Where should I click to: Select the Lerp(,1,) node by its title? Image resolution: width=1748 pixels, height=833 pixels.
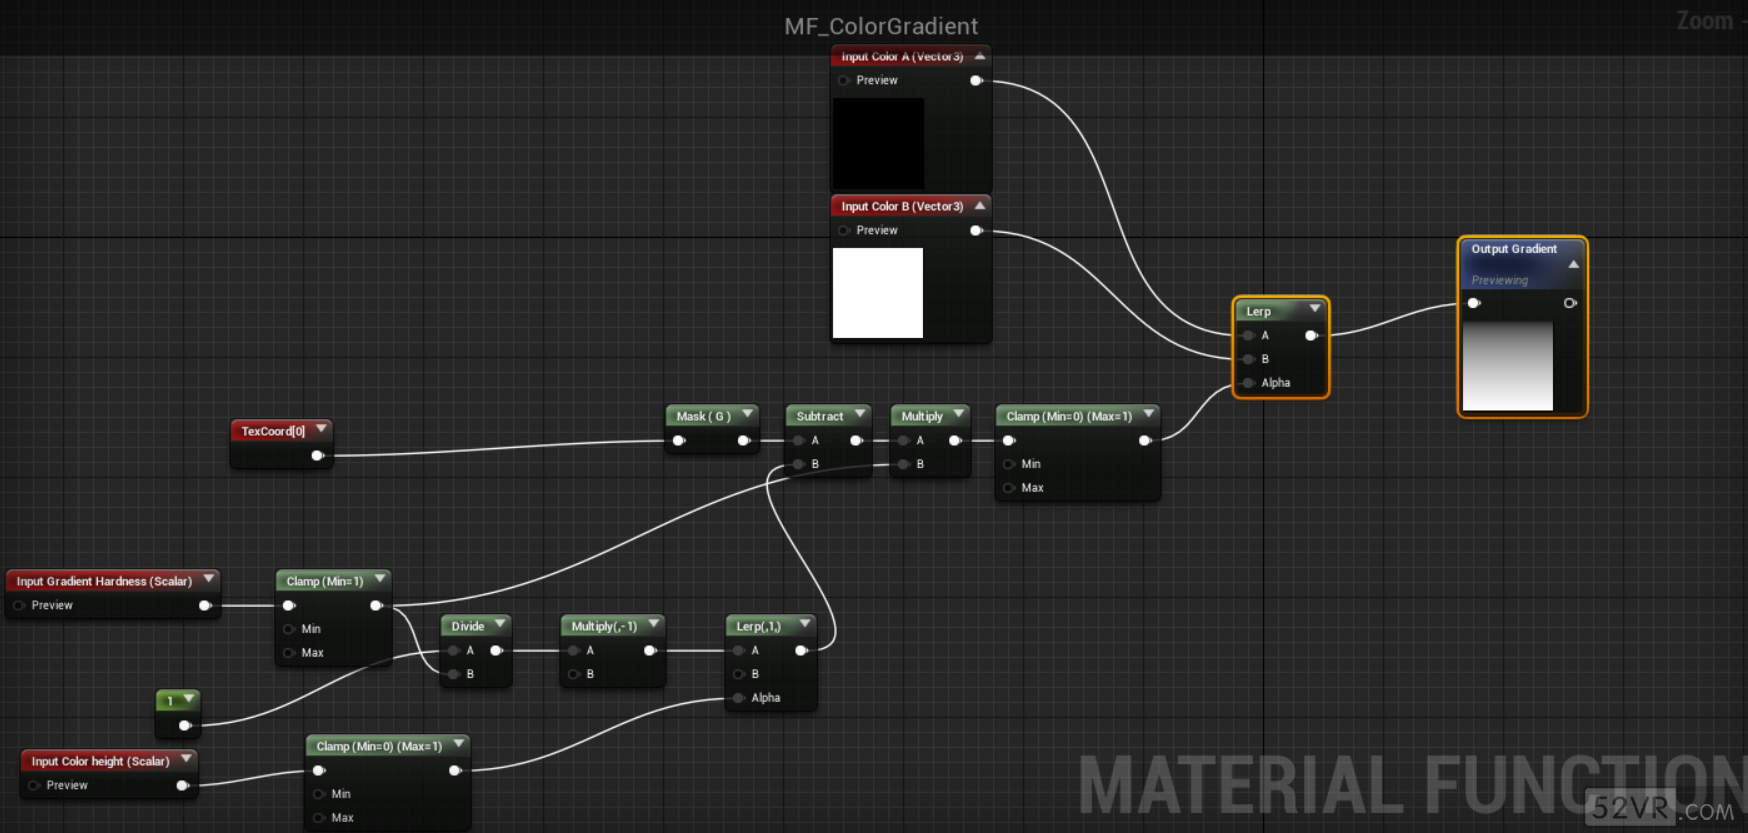758,626
